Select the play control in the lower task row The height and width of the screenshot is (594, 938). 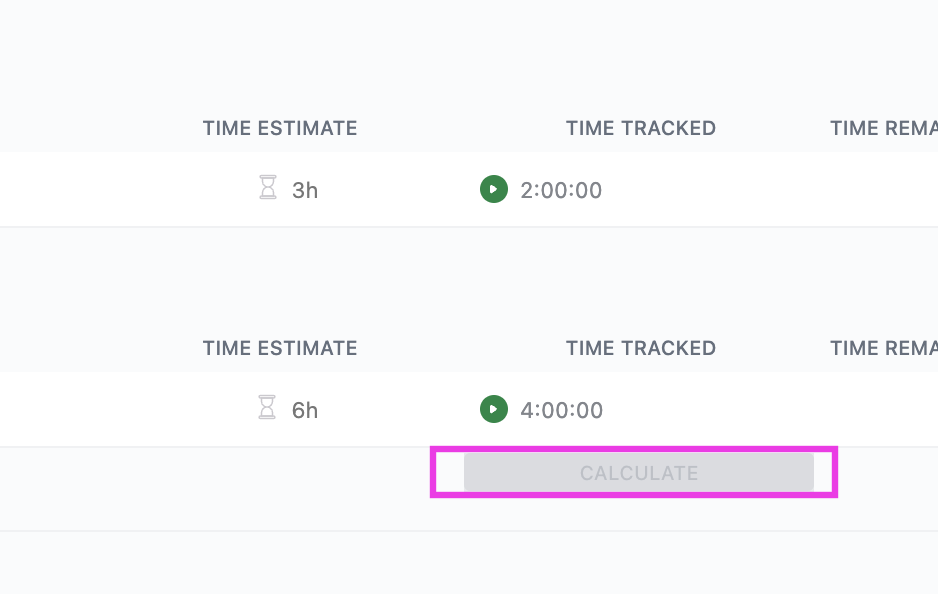[x=494, y=410]
